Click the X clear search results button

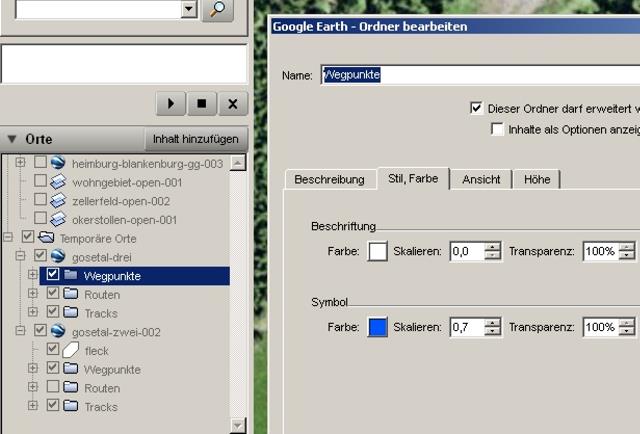233,104
